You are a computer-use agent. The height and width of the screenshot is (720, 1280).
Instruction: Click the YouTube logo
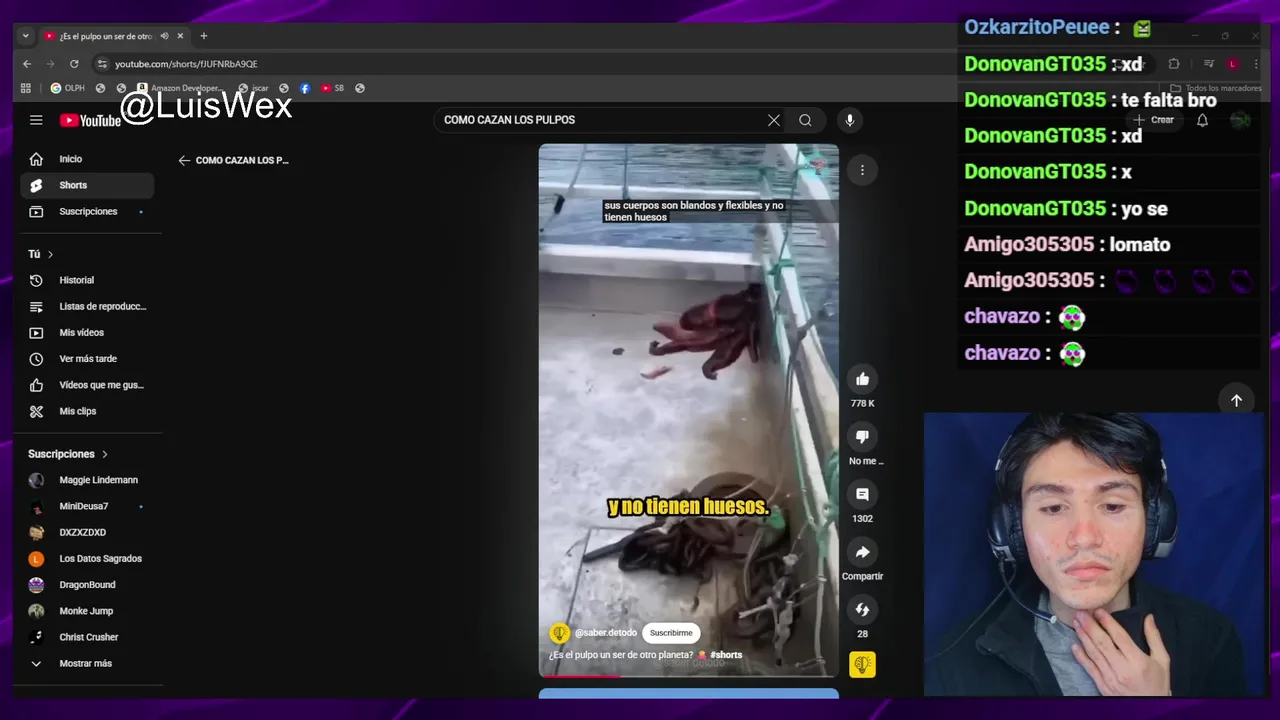pos(90,120)
